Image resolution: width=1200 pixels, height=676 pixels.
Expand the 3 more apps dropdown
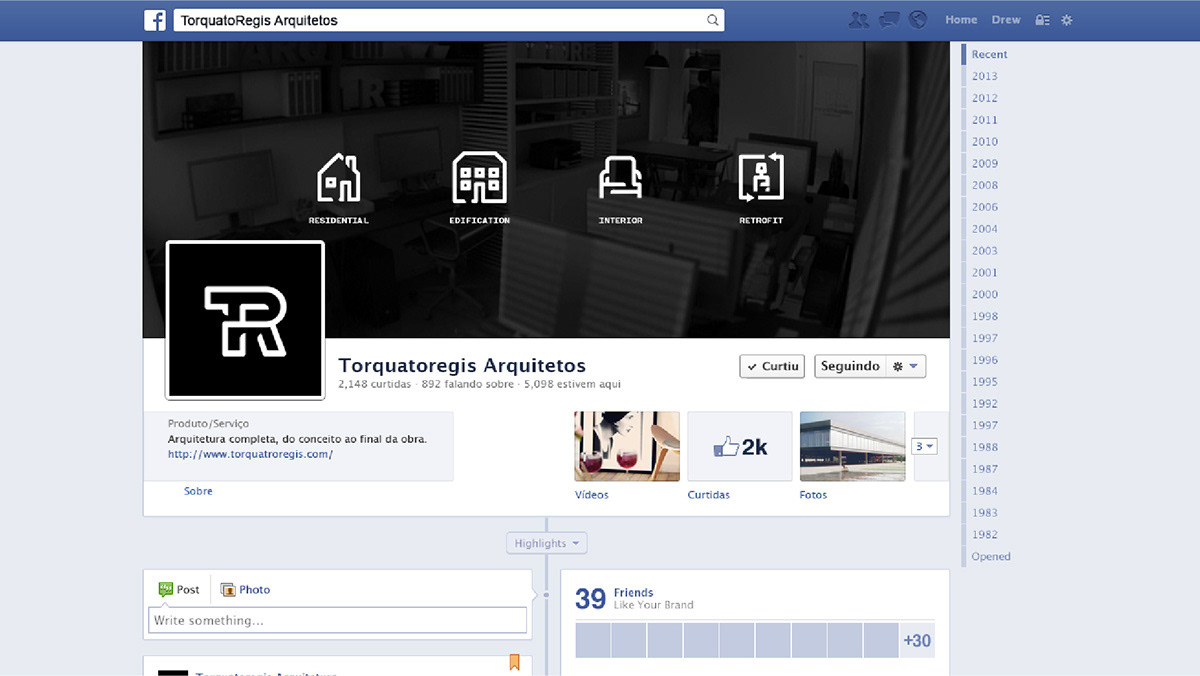point(925,447)
